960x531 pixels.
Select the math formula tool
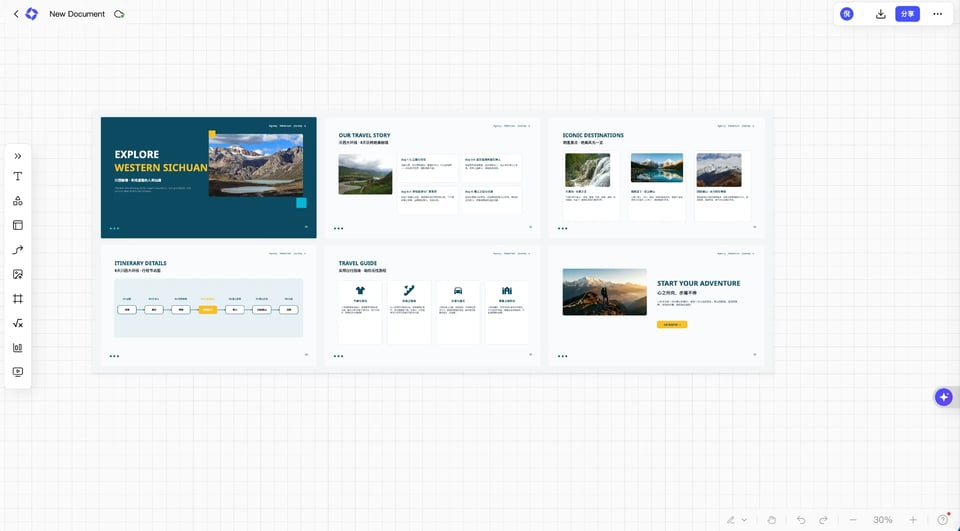point(18,323)
